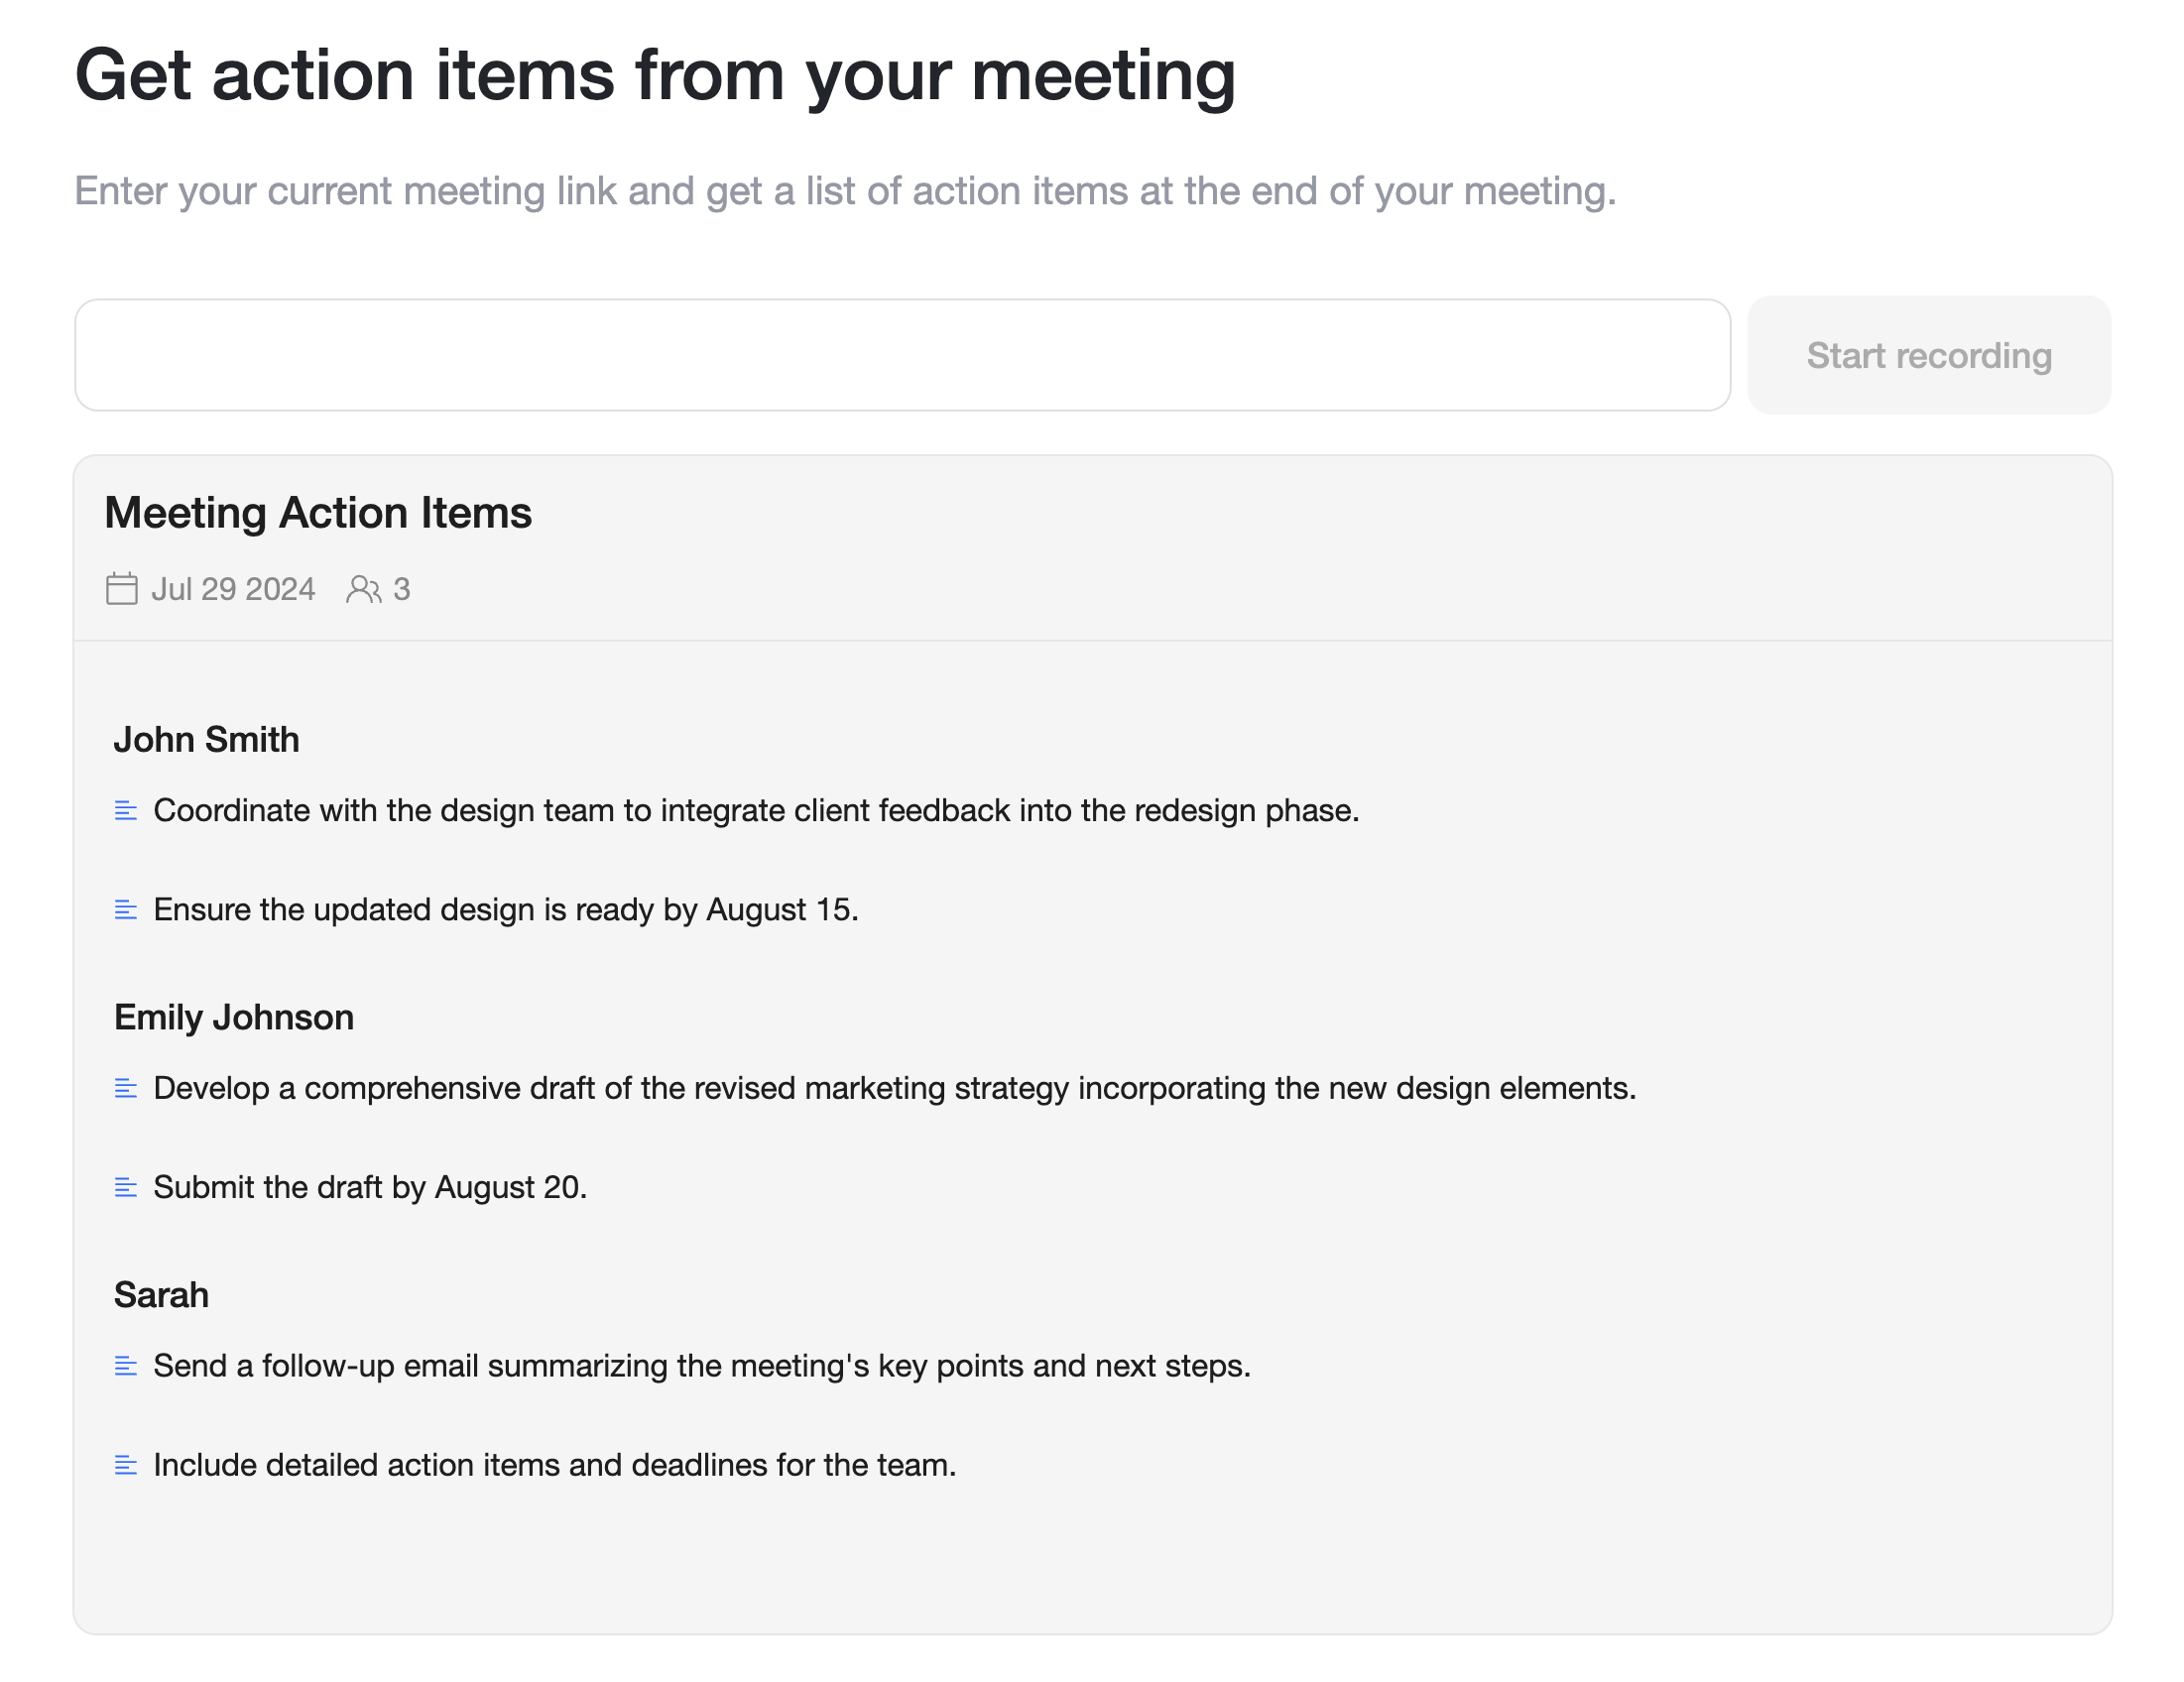
Task: Click the Jul 29 2024 date text
Action: click(233, 589)
